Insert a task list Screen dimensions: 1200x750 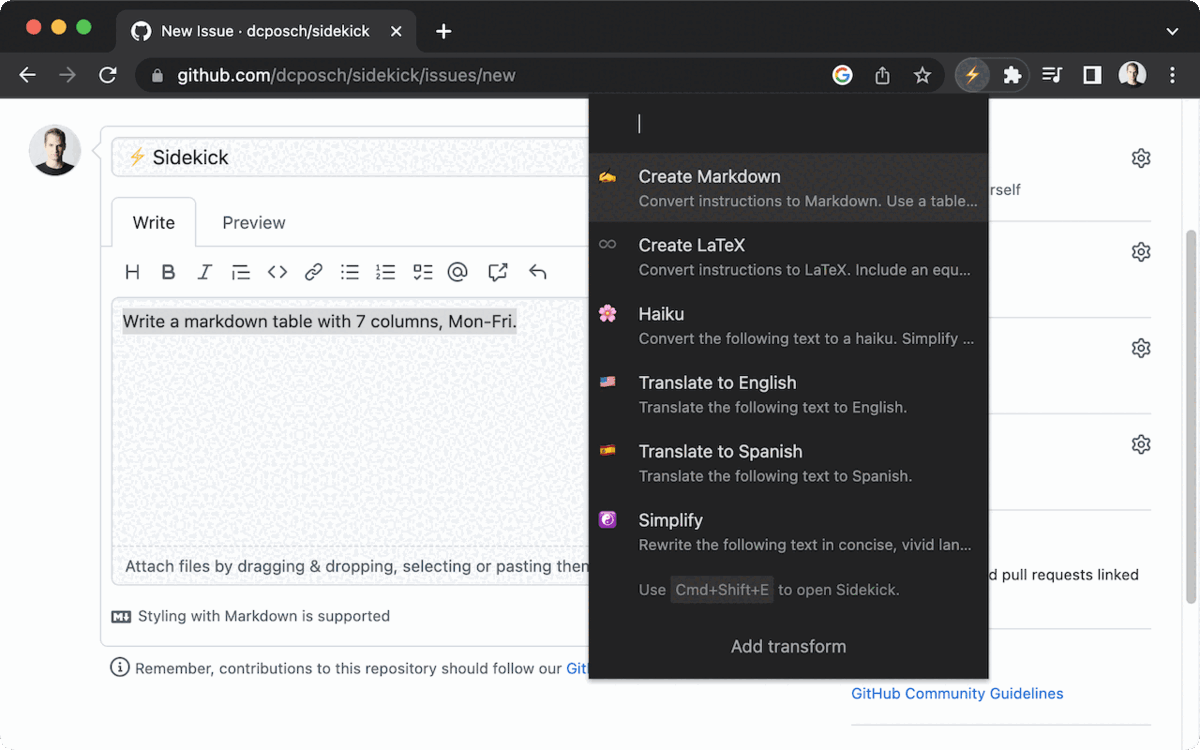pyautogui.click(x=422, y=272)
